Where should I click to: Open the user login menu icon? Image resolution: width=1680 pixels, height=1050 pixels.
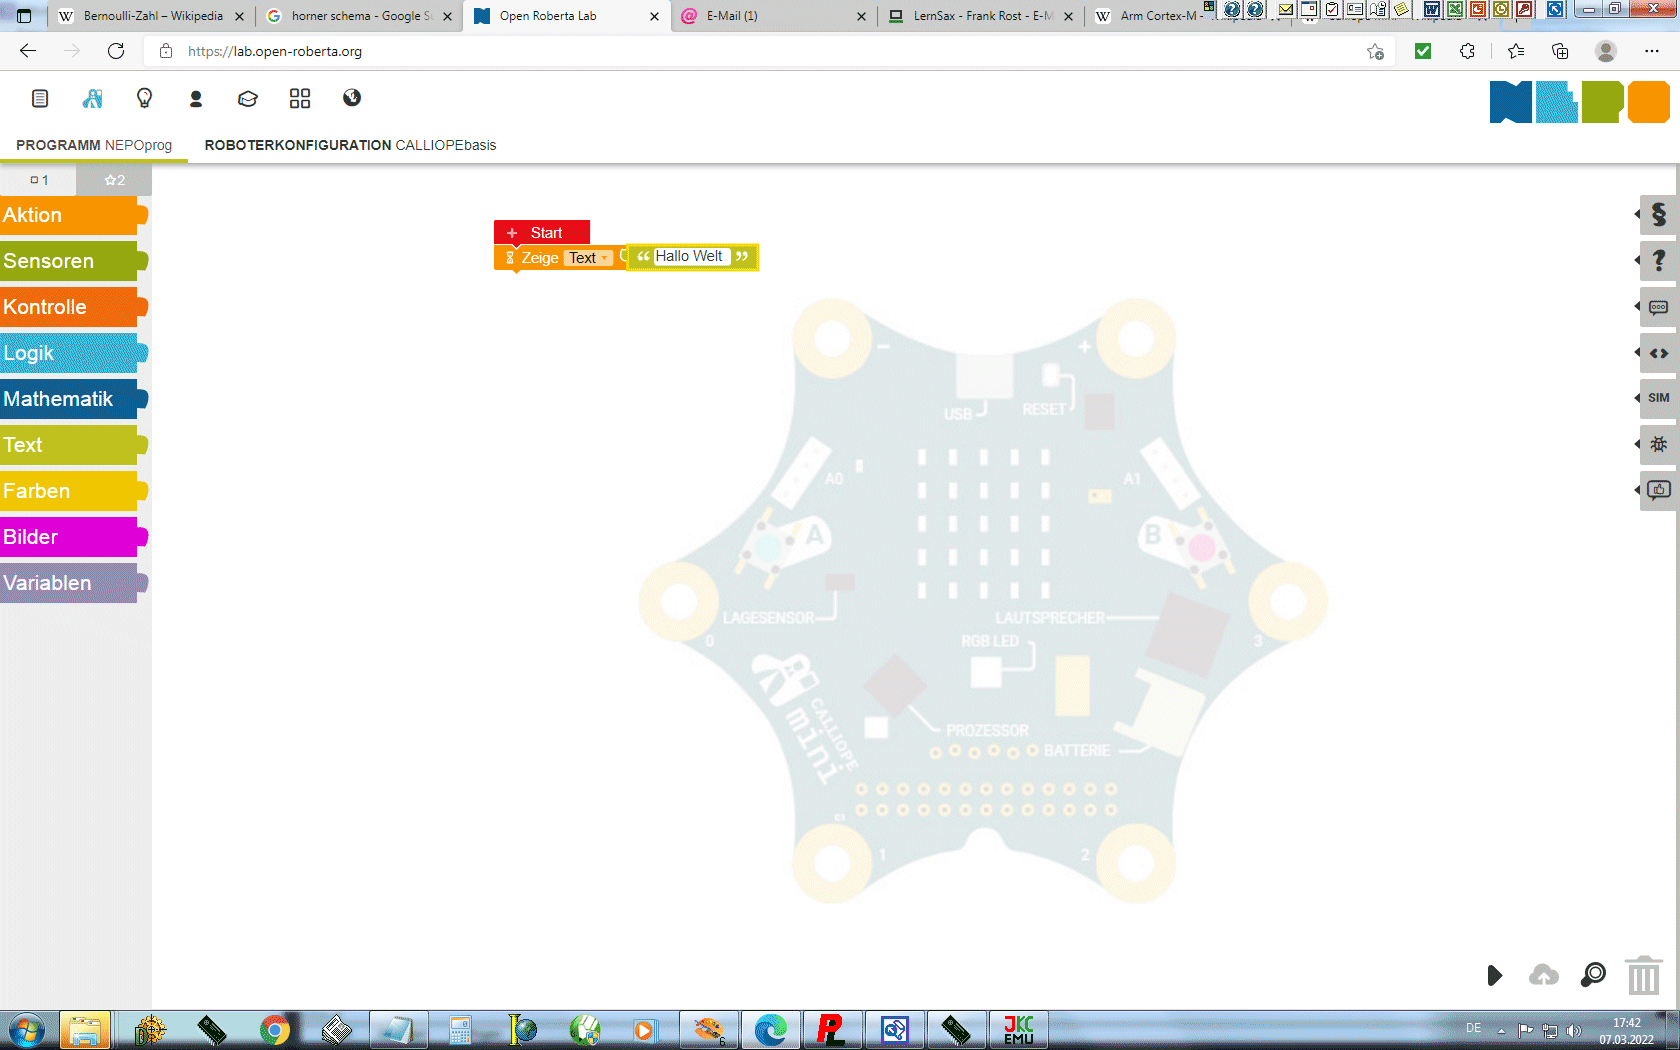click(x=196, y=98)
